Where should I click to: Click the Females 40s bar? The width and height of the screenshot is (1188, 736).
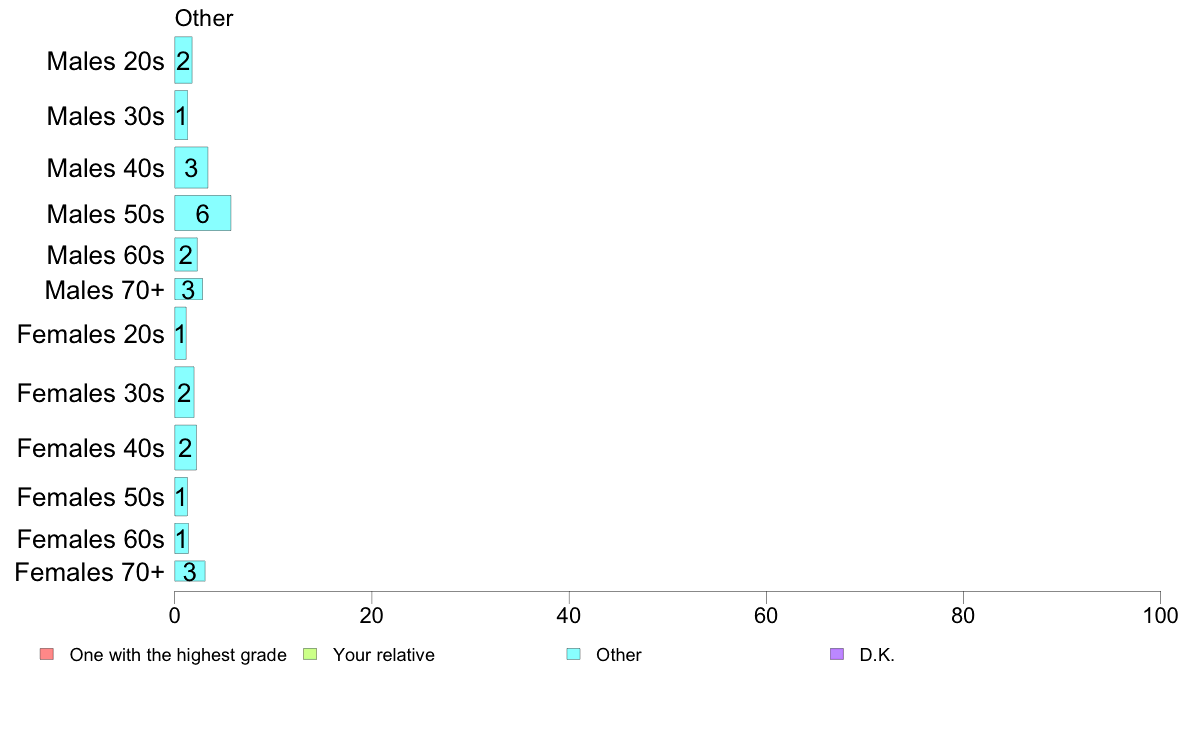[x=186, y=447]
